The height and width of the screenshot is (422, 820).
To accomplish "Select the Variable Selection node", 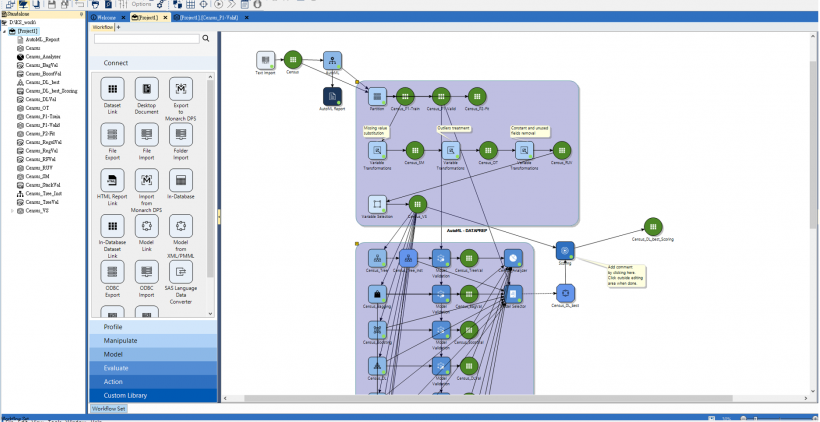I will [377, 204].
